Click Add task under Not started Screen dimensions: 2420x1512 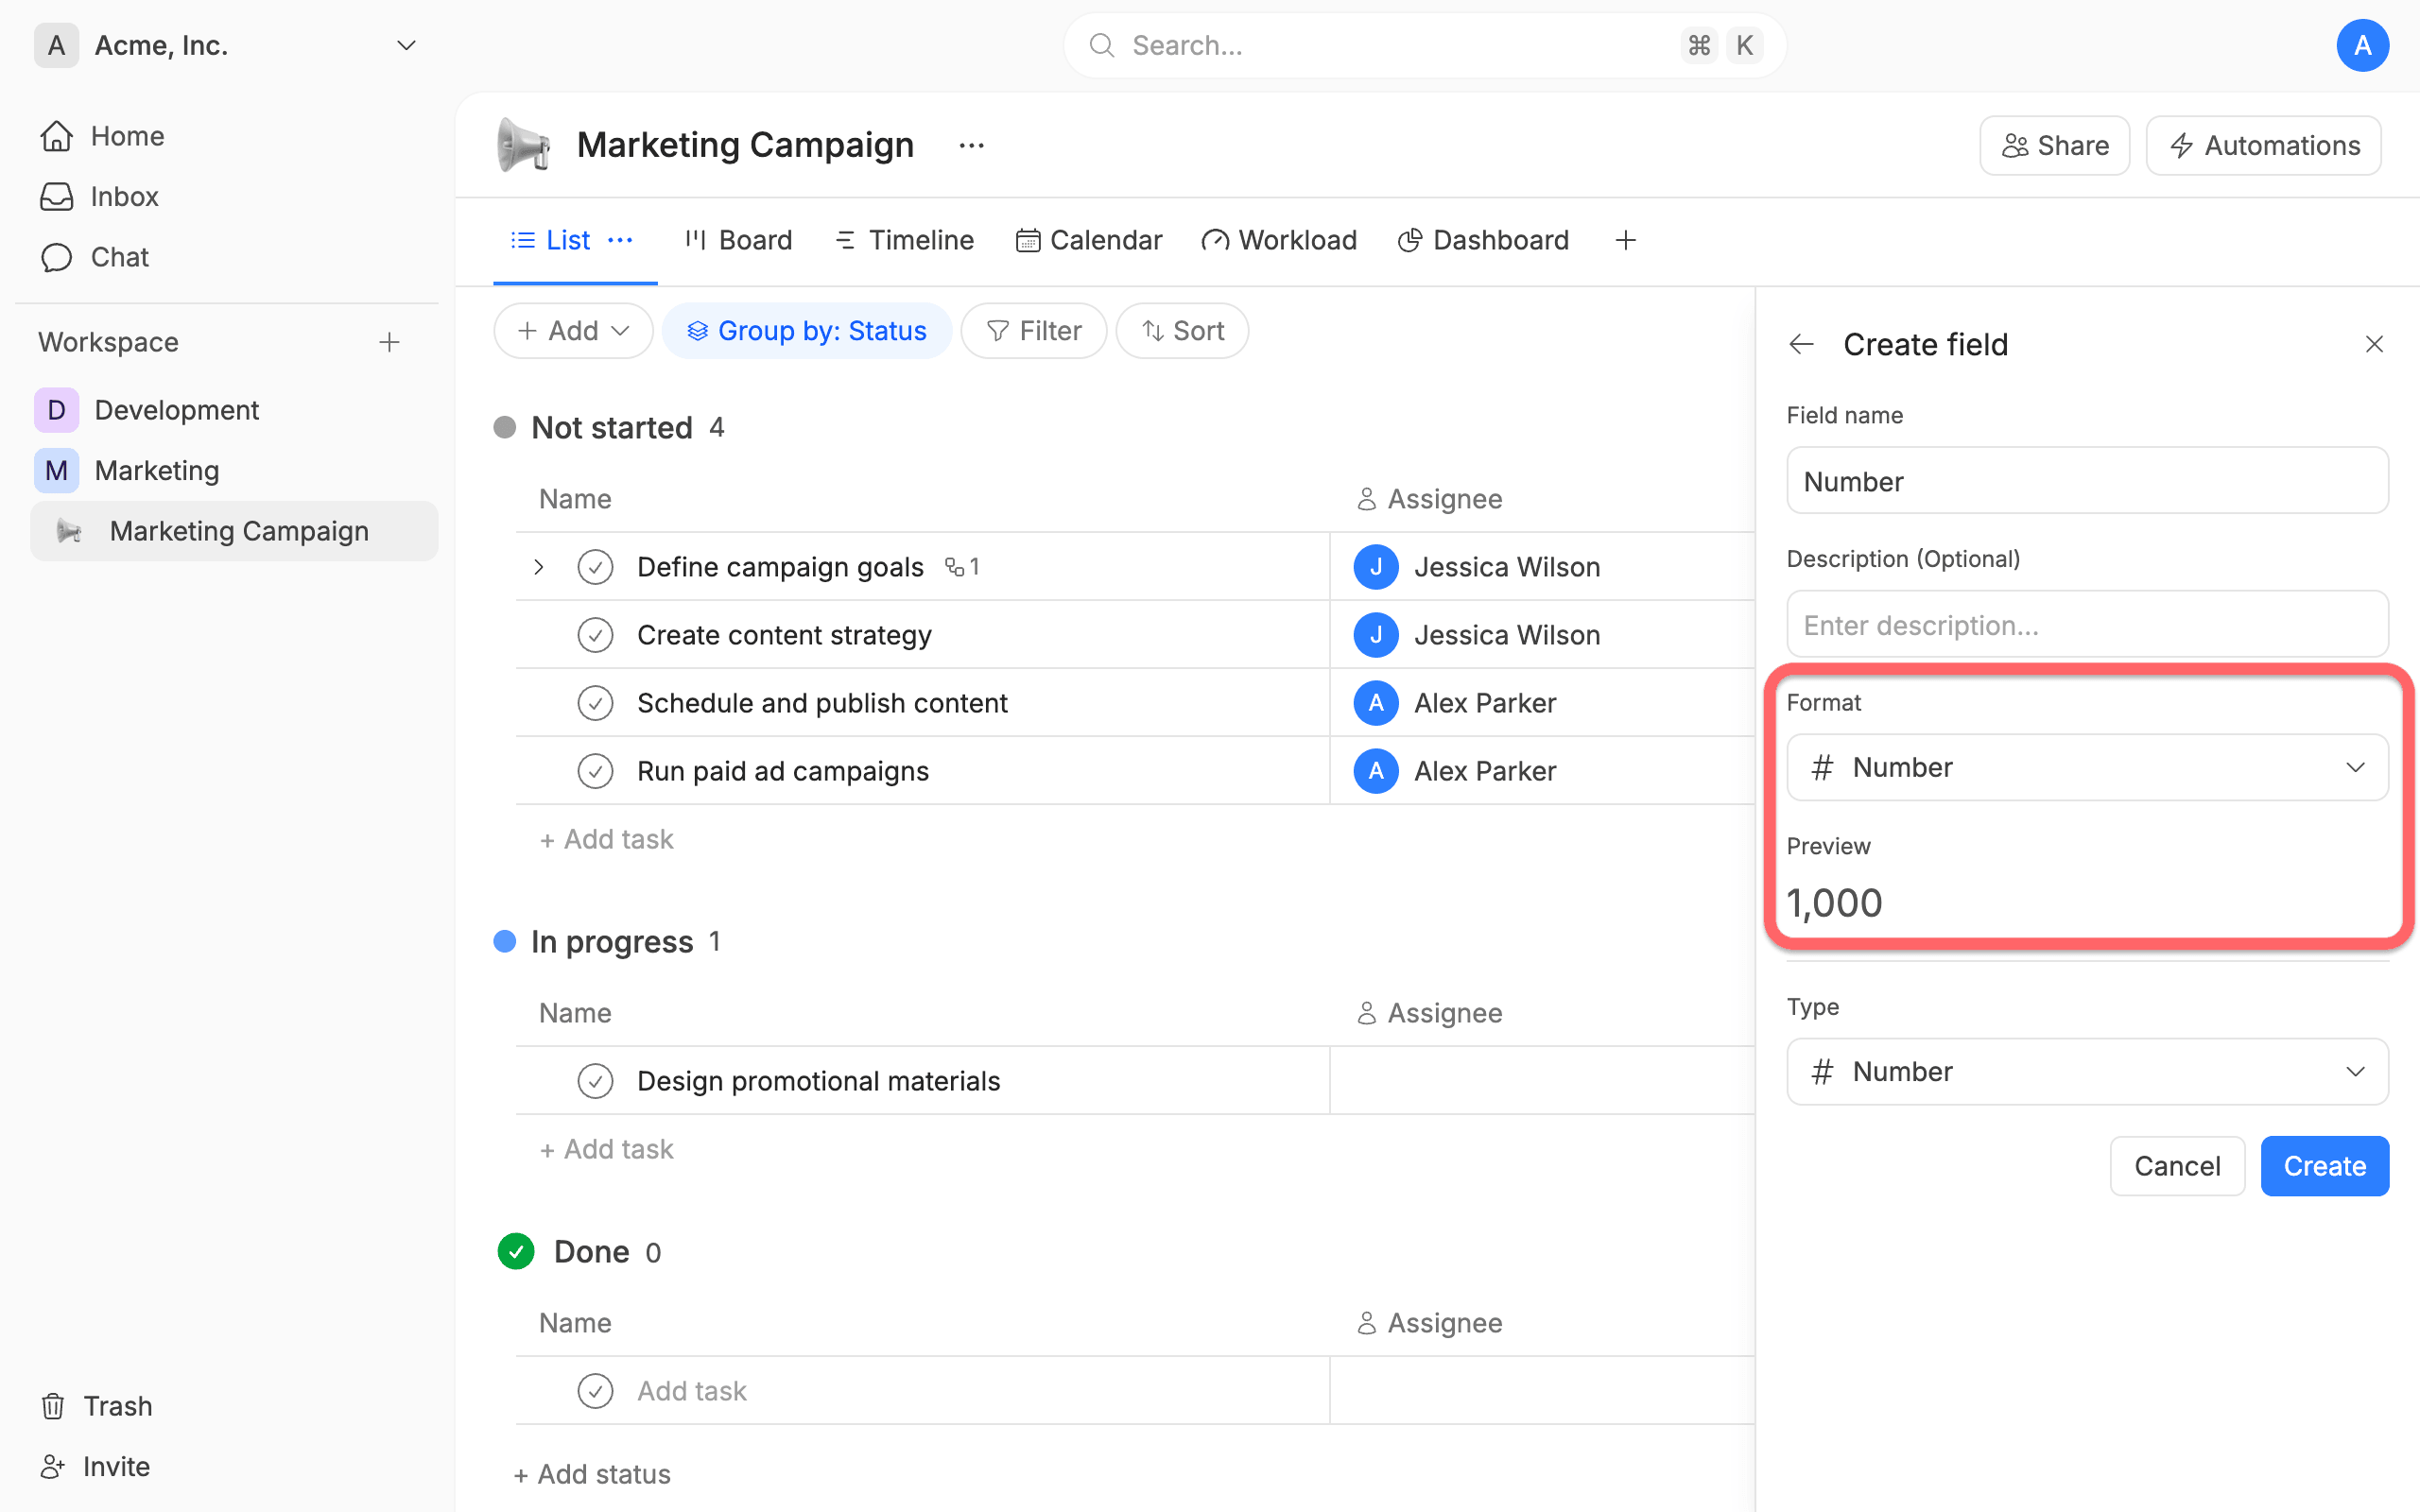(x=606, y=839)
